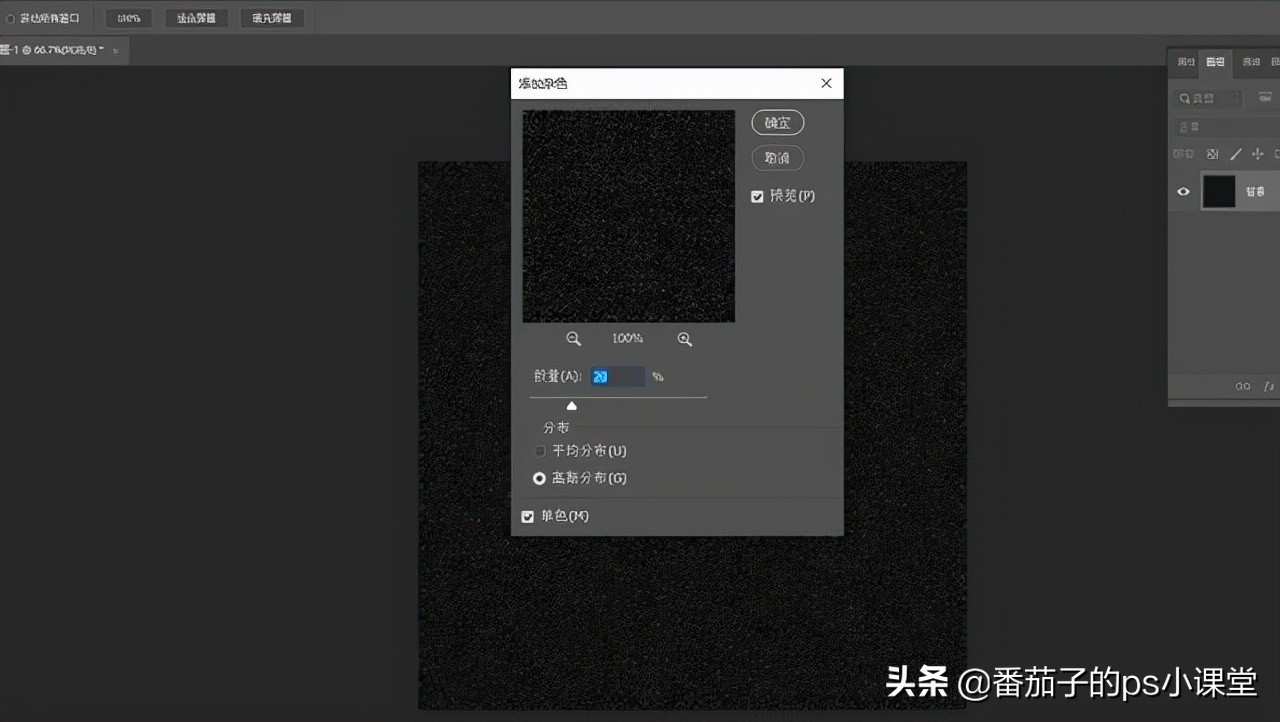Click the 数量 amount percentage input field
The image size is (1280, 722).
pyautogui.click(x=617, y=376)
